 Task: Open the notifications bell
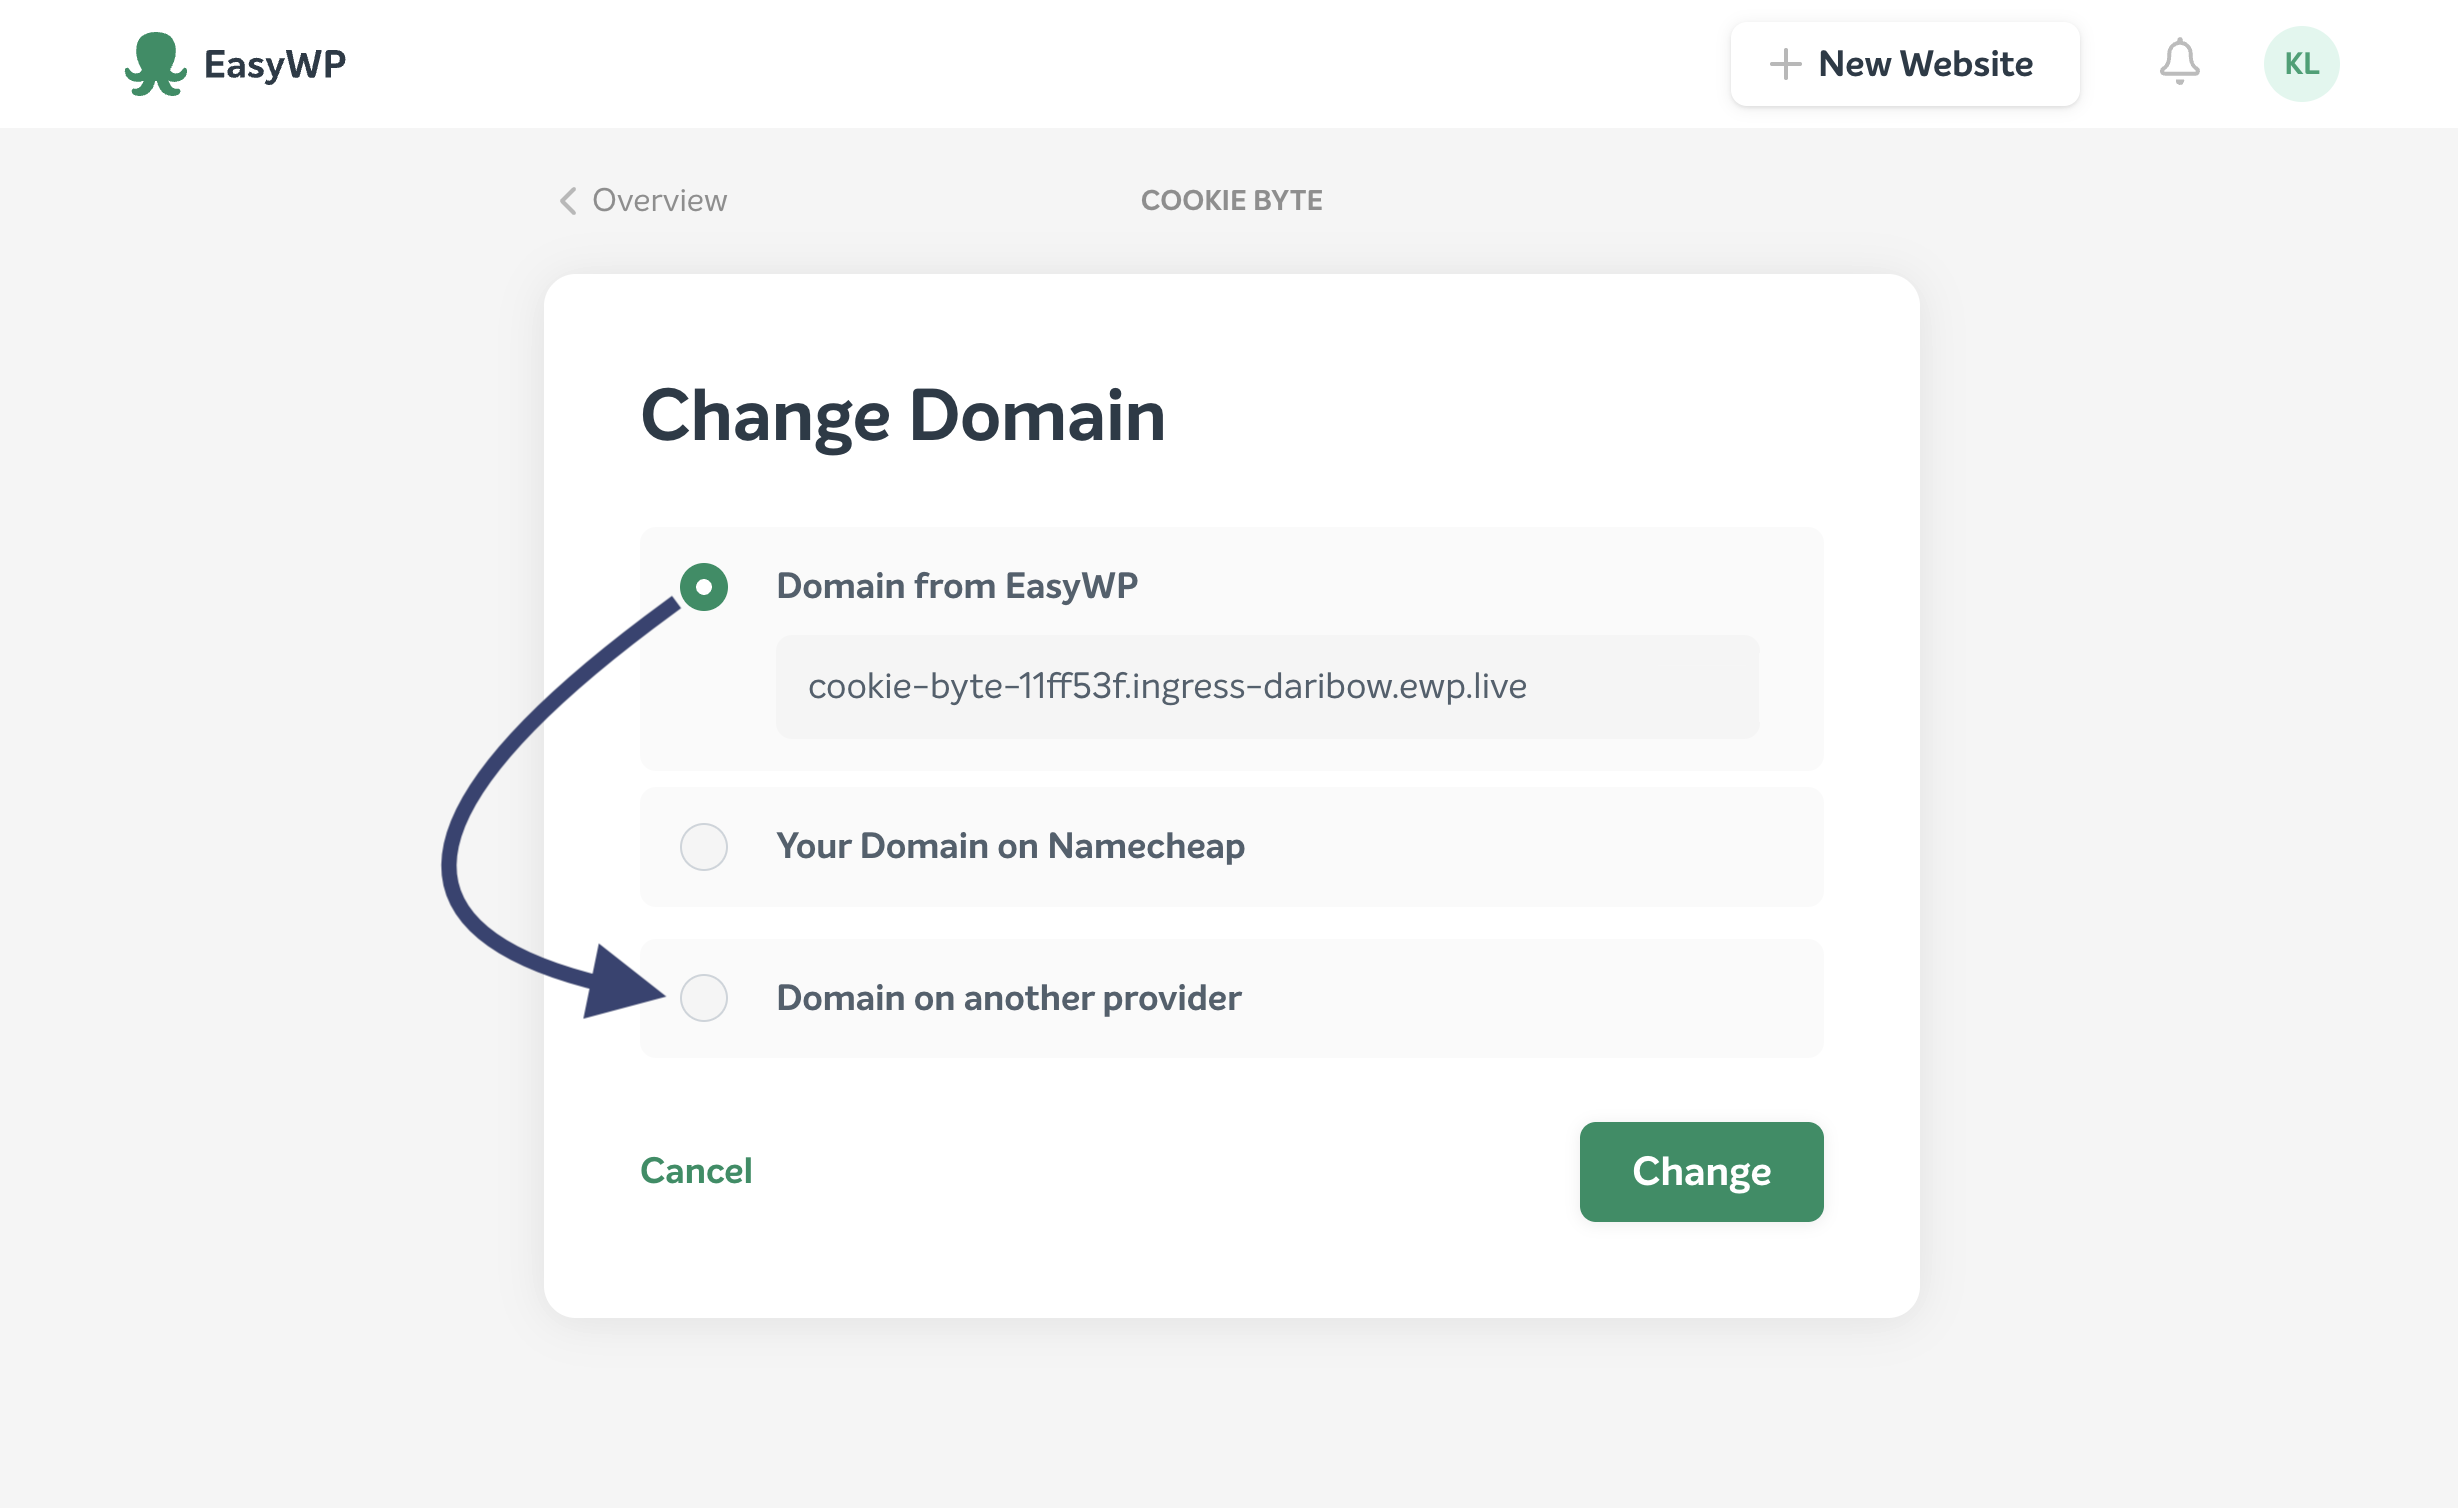pyautogui.click(x=2179, y=63)
